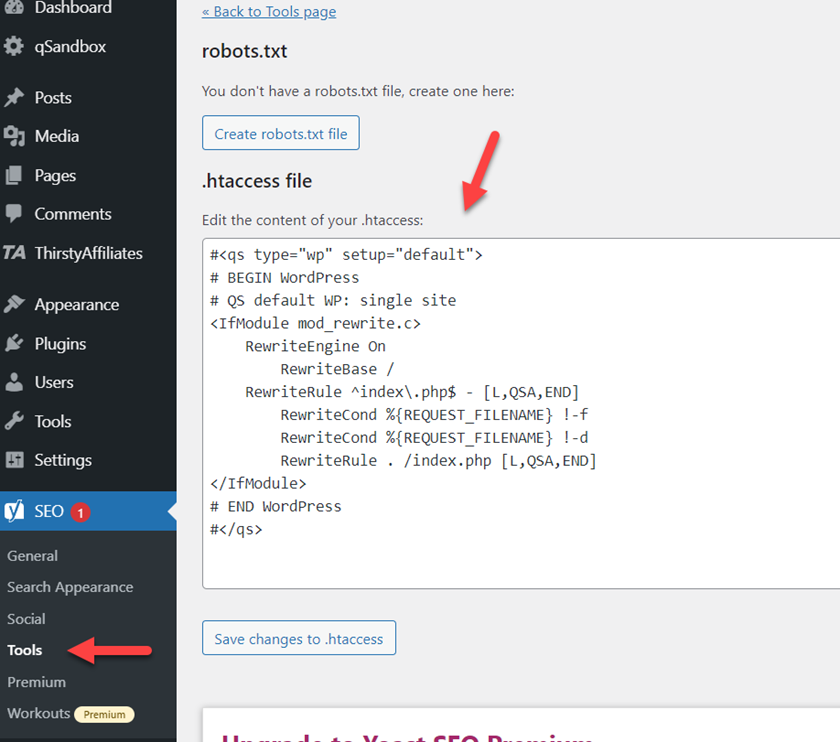Viewport: 840px width, 742px height.
Task: Open ThirstyAffiliates menu
Action: [x=88, y=253]
